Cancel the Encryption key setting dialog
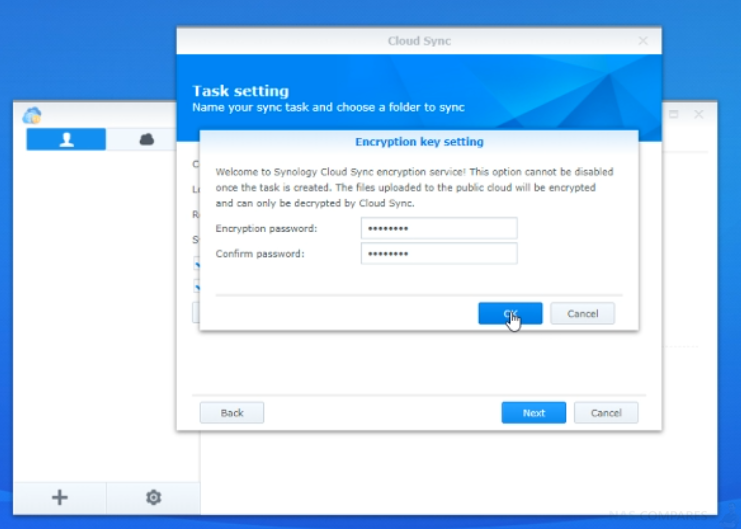The width and height of the screenshot is (741, 529). [582, 313]
